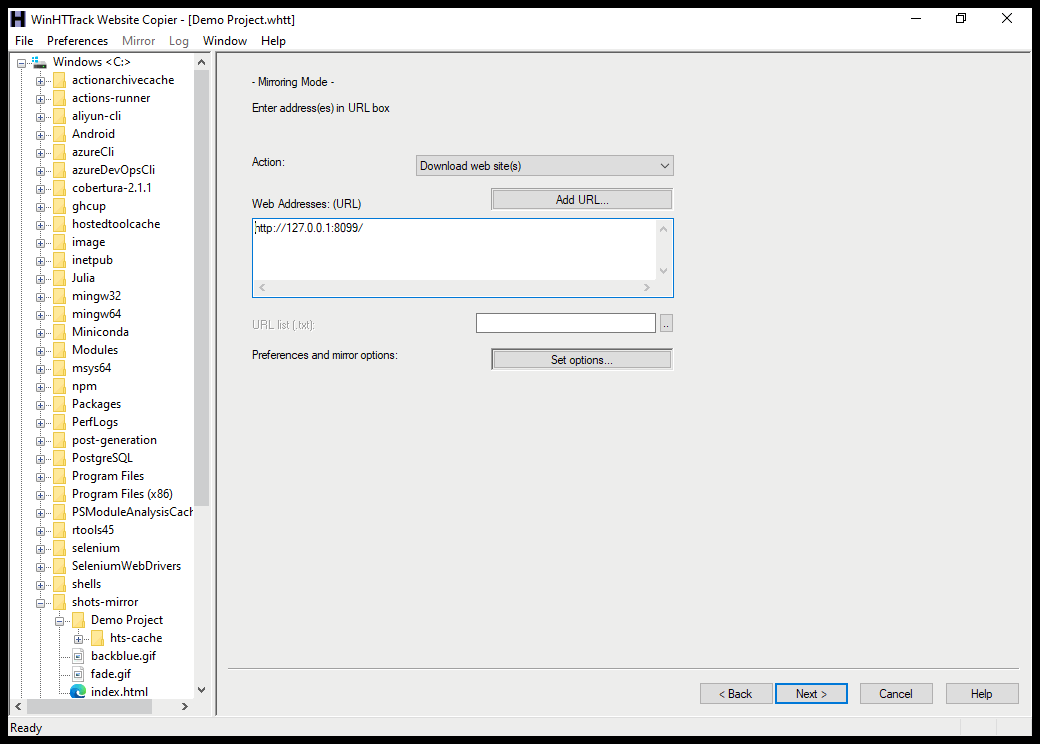Screen dimensions: 1040x744
Task: Click the actionarchivecache folder icon
Action: tap(60, 80)
